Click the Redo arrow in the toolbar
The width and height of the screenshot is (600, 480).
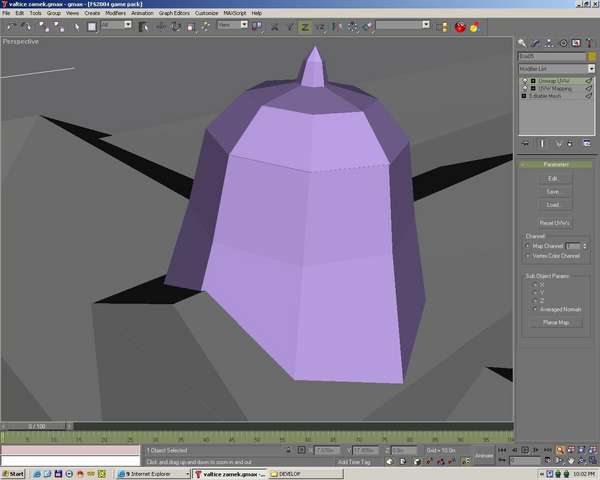pos(26,27)
